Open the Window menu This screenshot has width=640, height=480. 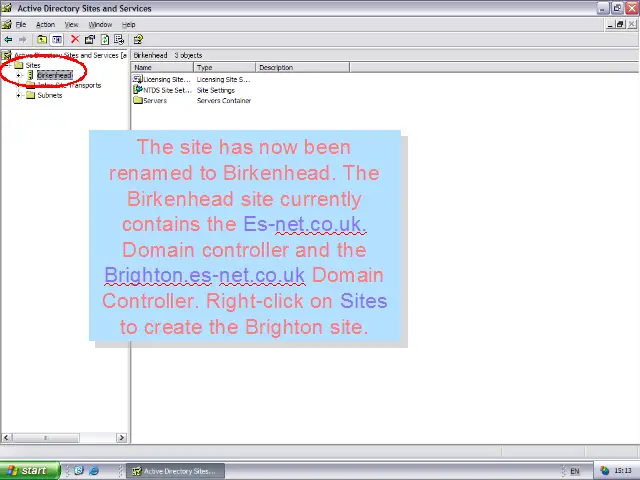pos(100,24)
